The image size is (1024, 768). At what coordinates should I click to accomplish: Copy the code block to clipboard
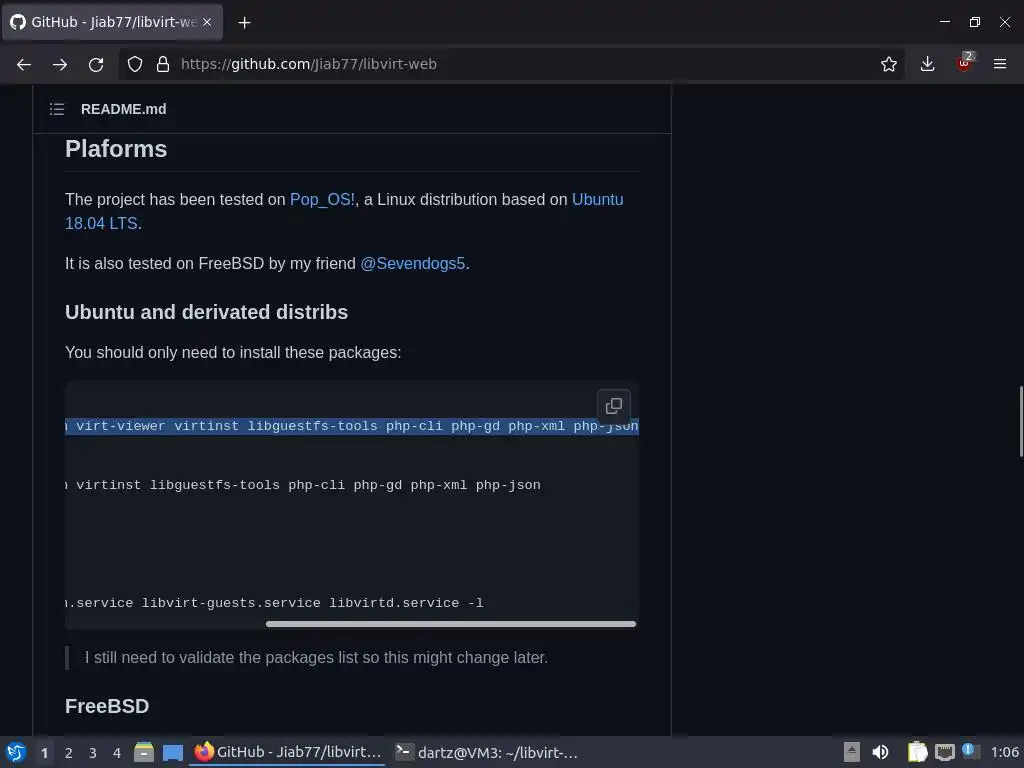pyautogui.click(x=613, y=406)
